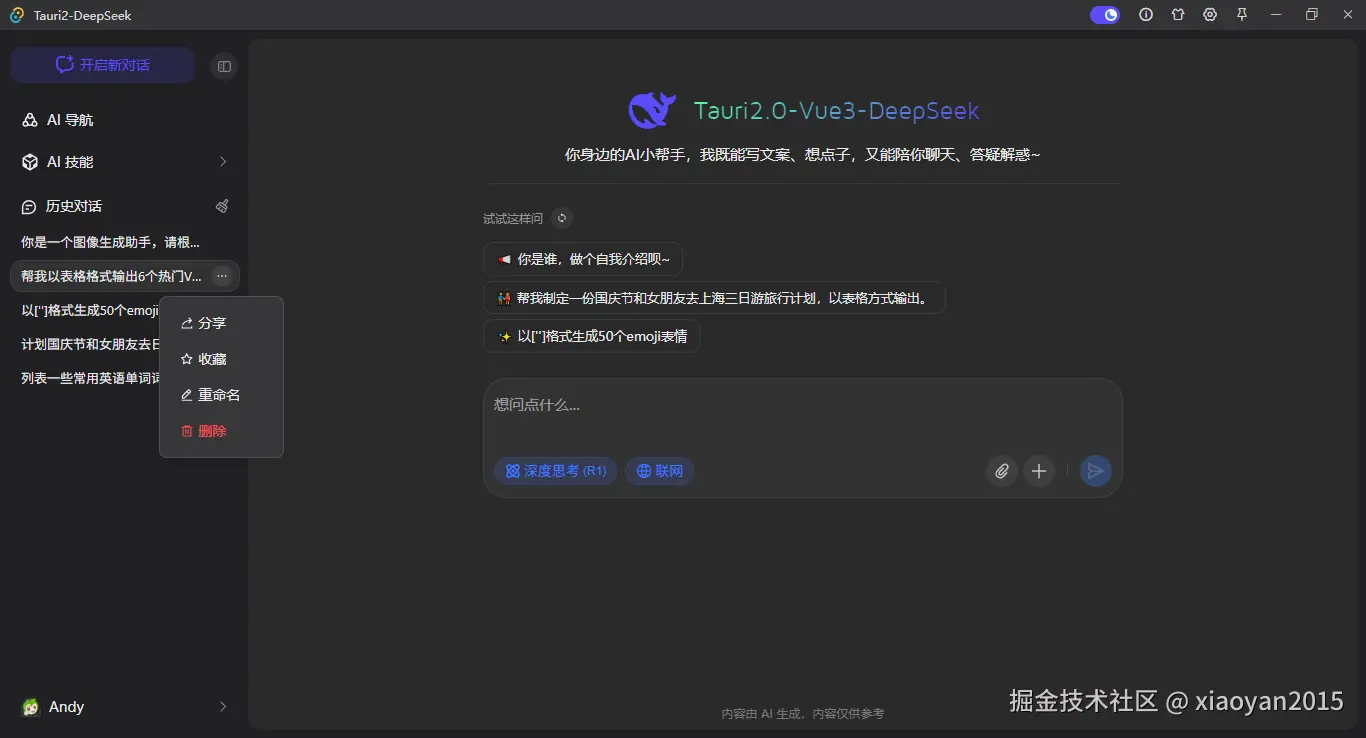Toggle the theme switch in title bar
Viewport: 1366px width, 738px height.
[1104, 15]
